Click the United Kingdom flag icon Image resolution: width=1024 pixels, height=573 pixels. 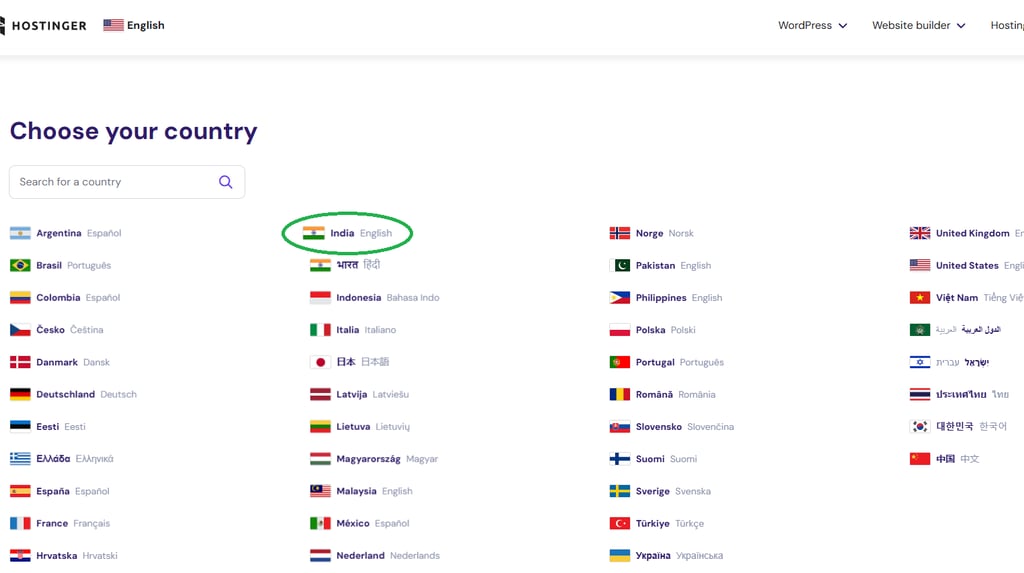920,233
